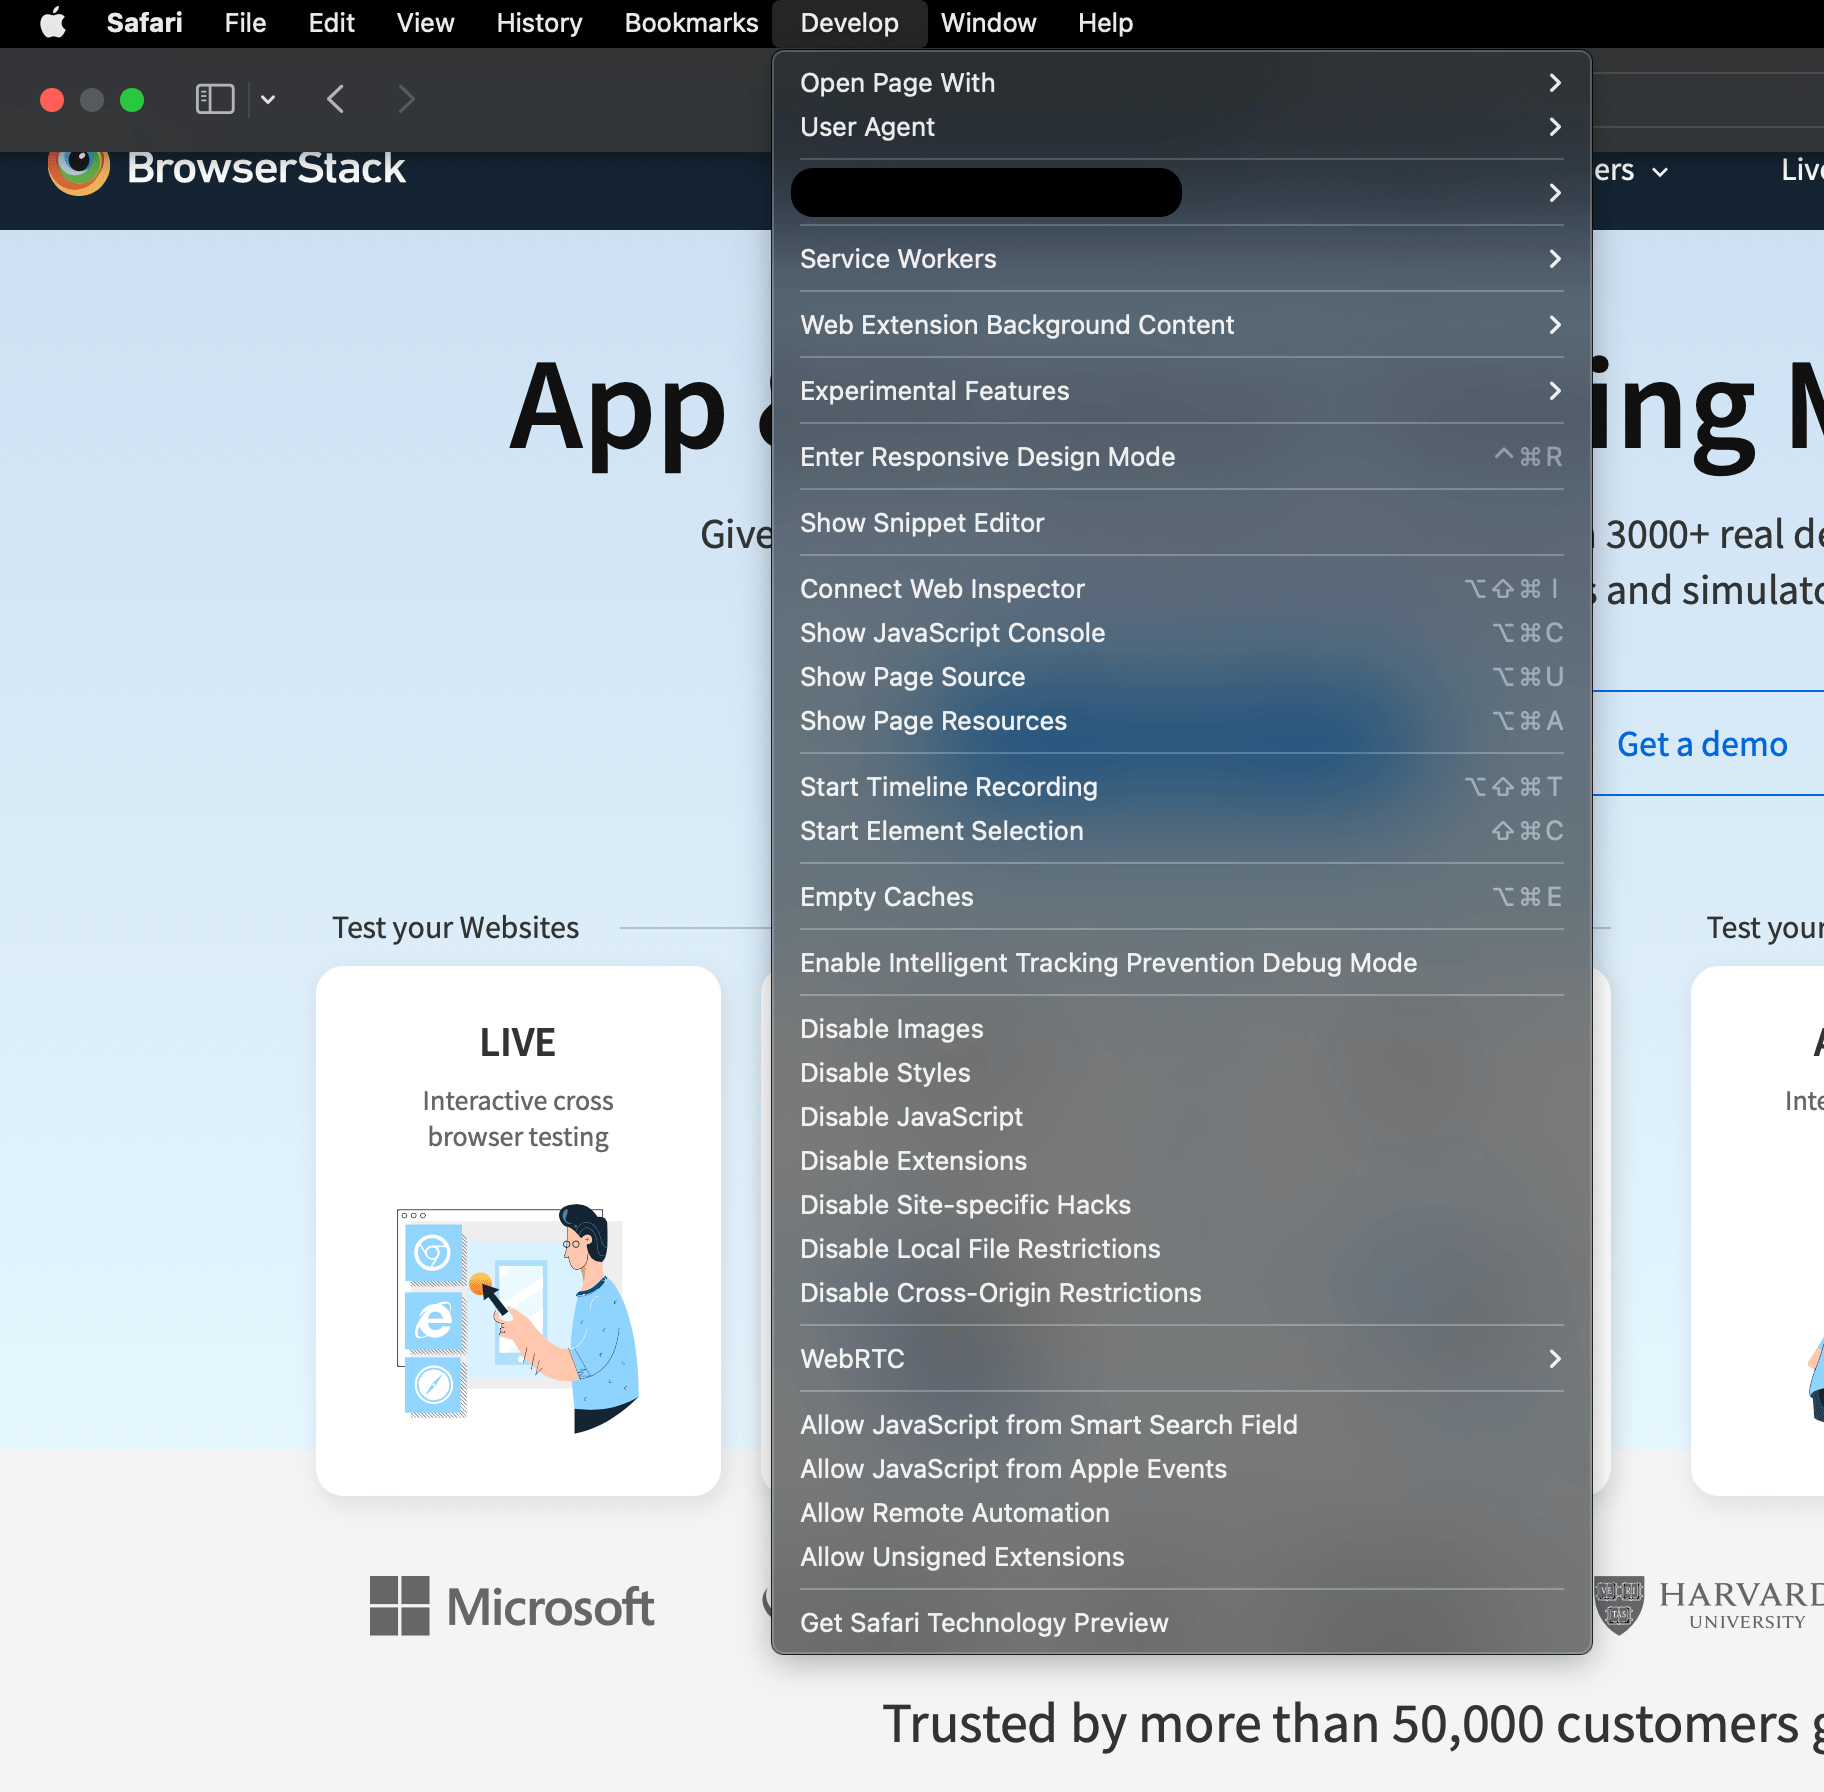Expand the Experimental Features submenu
Viewport: 1824px width, 1792px height.
point(934,391)
